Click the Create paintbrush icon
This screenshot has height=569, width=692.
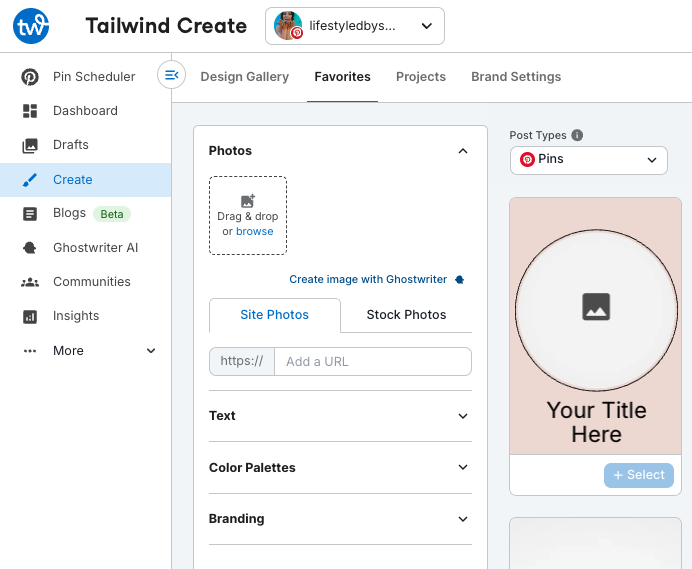(30, 180)
